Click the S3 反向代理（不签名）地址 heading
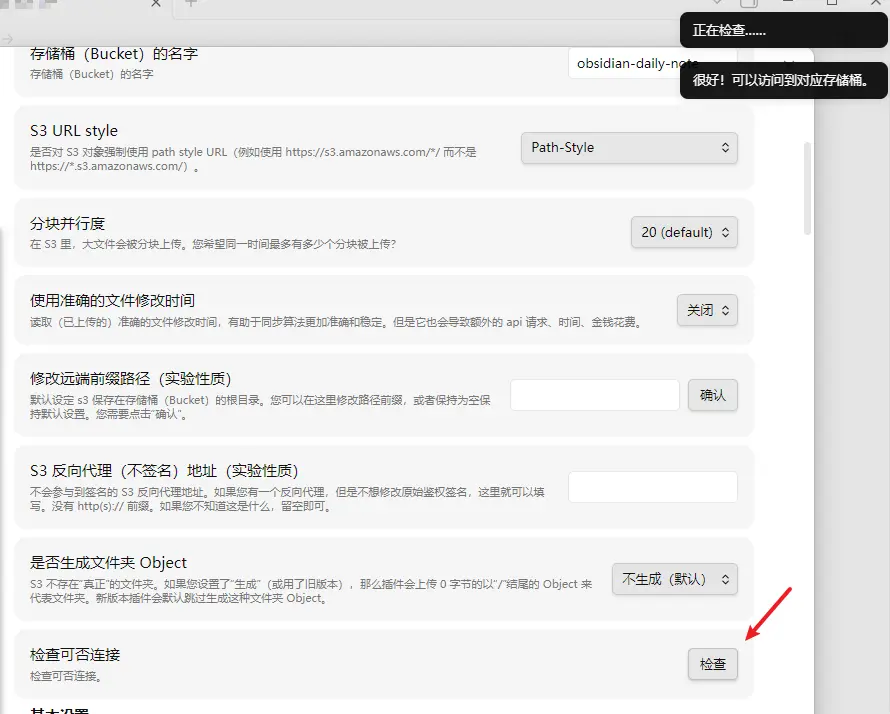Image resolution: width=890 pixels, height=714 pixels. click(x=164, y=471)
